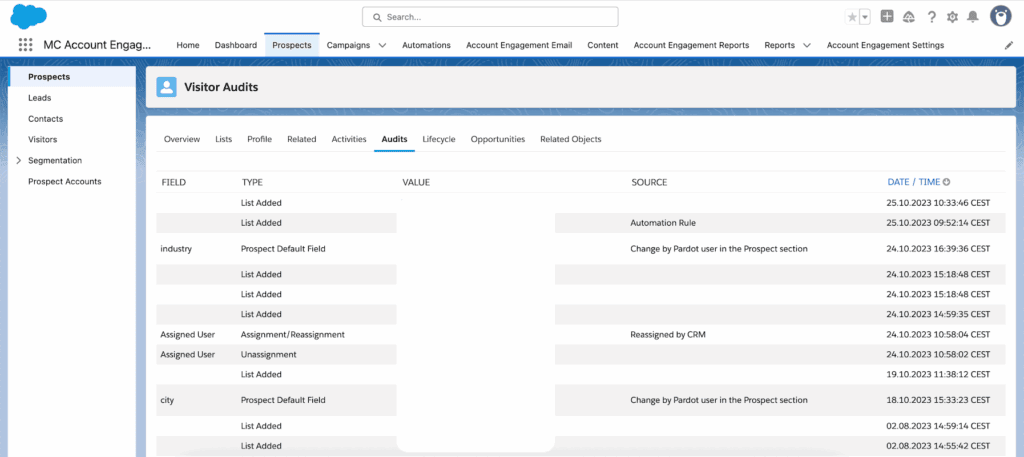The image size is (1024, 457).
Task: Click the 'city' field cell
Action: pyautogui.click(x=167, y=400)
